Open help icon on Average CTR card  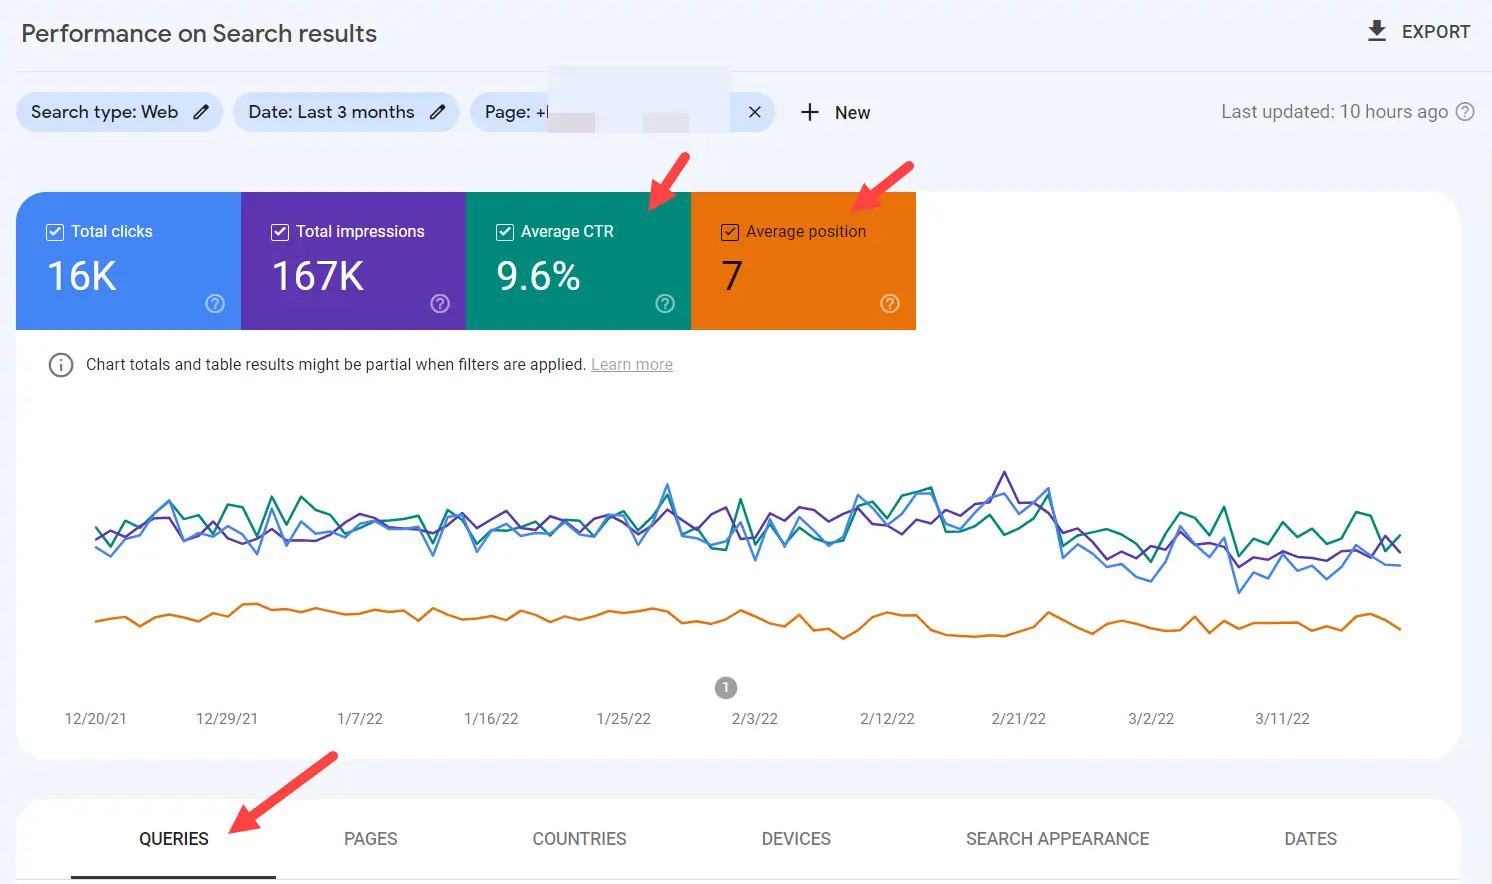[665, 304]
